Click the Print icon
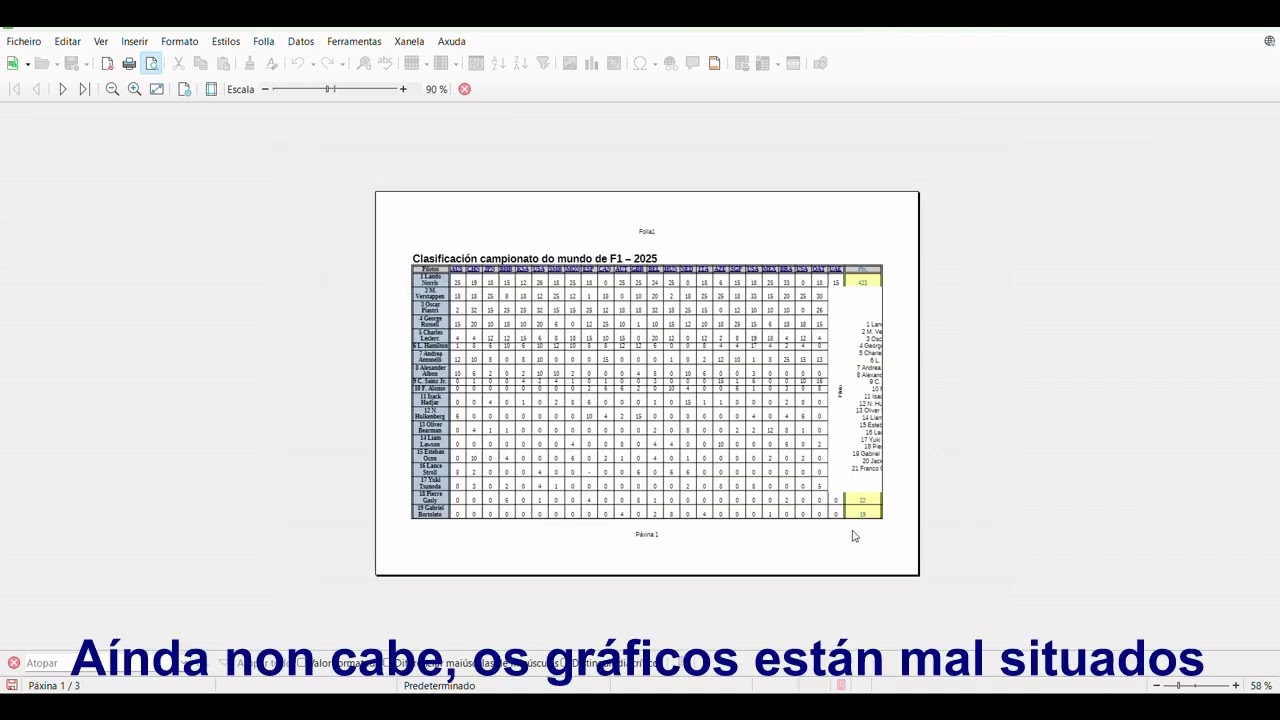1280x720 pixels. click(x=129, y=64)
